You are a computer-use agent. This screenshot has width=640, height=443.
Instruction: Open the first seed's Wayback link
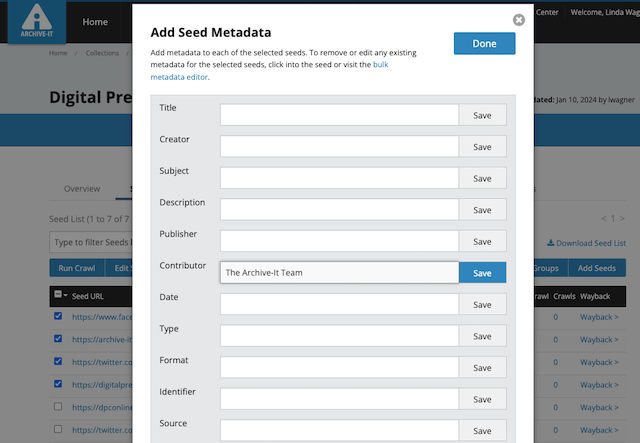point(599,317)
